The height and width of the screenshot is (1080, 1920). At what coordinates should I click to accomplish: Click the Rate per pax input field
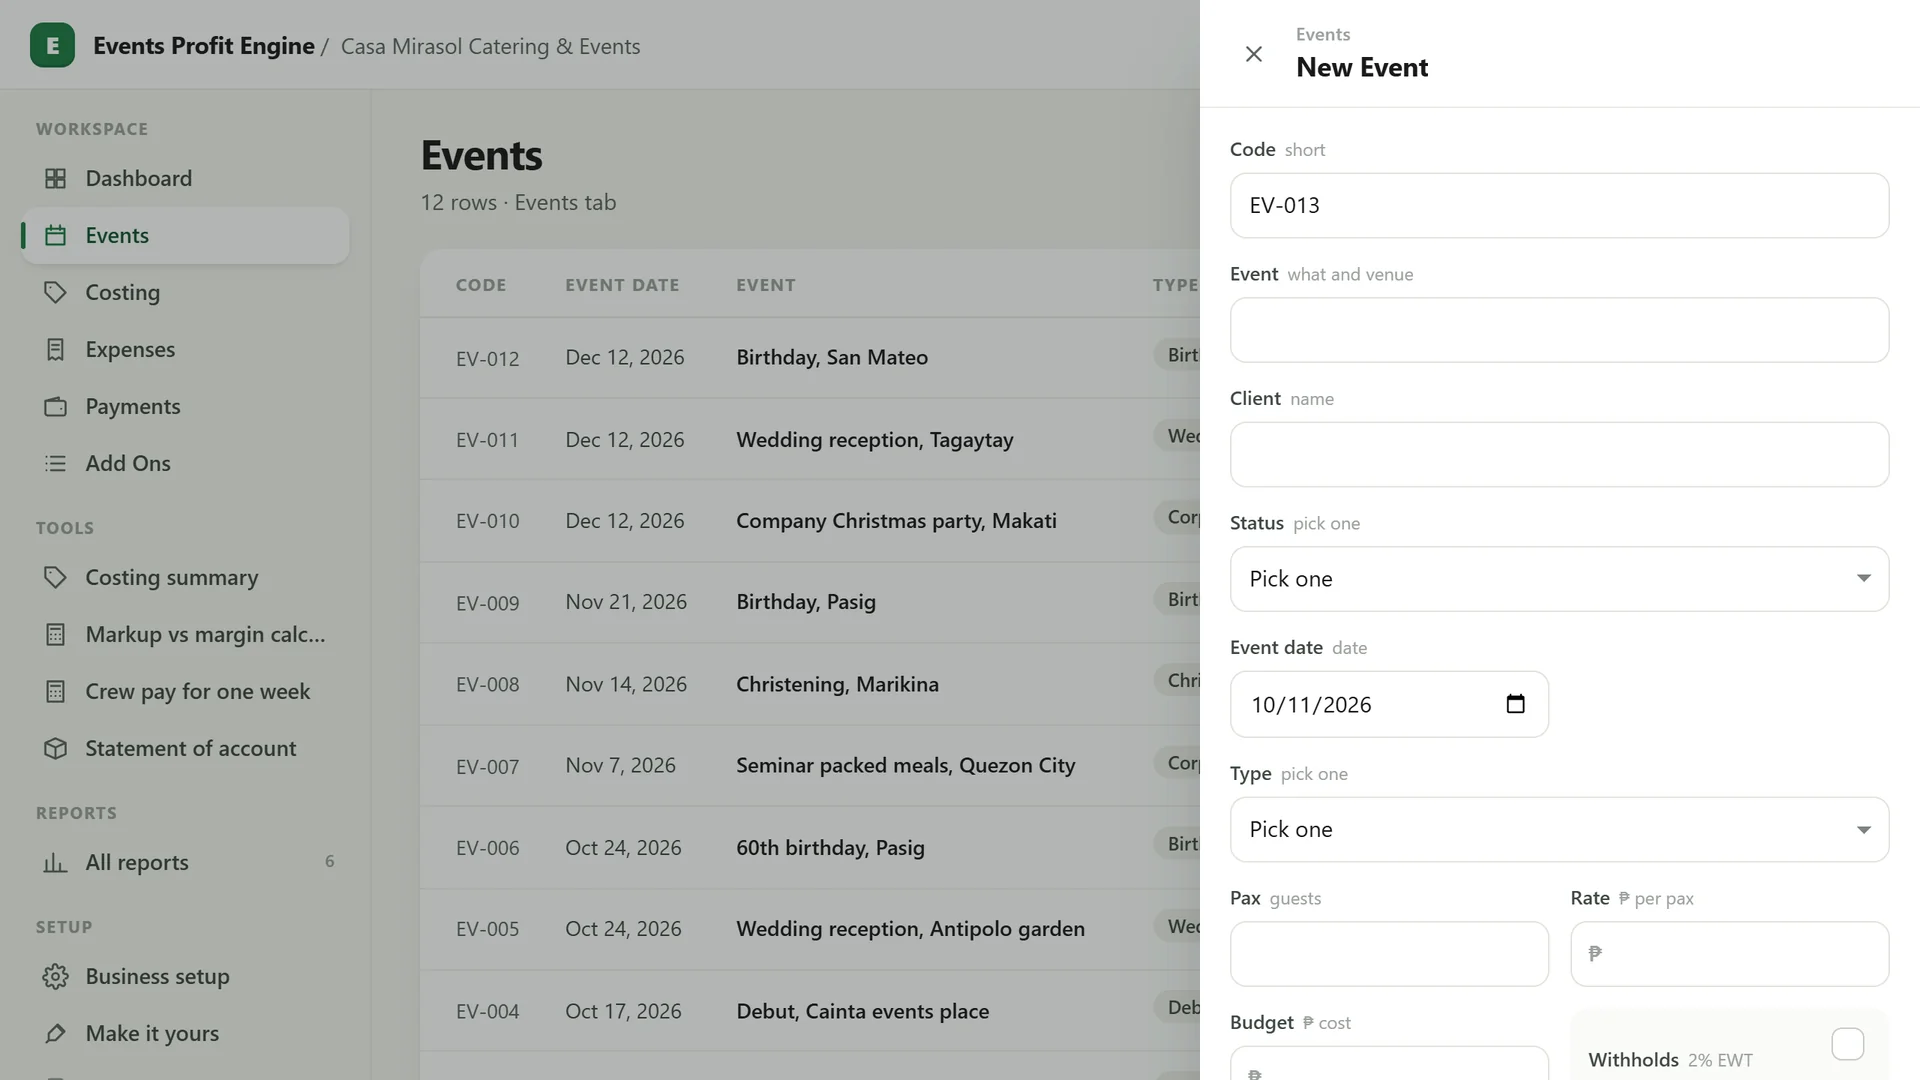click(1729, 954)
